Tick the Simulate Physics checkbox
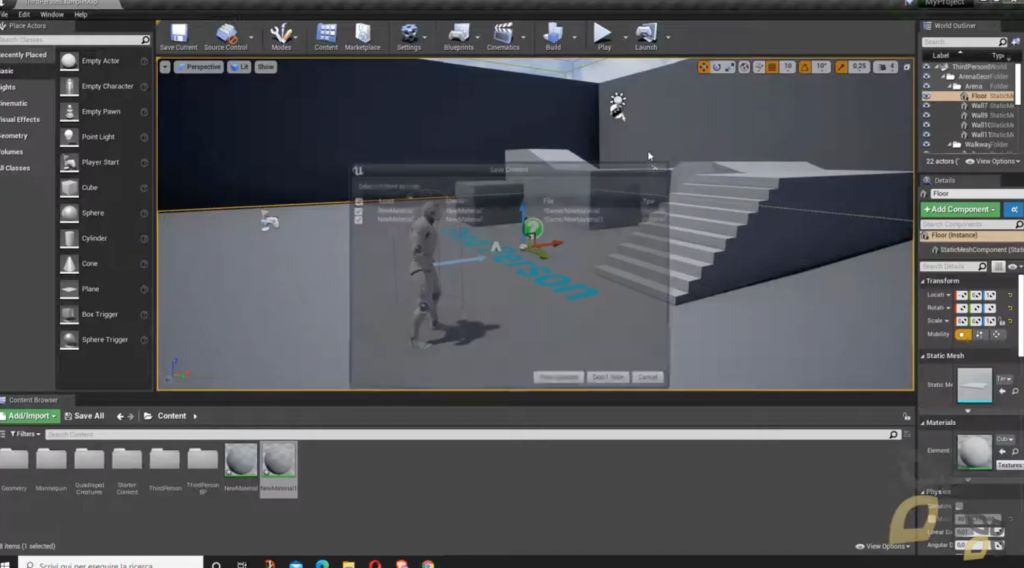This screenshot has width=1024, height=568. (x=959, y=506)
